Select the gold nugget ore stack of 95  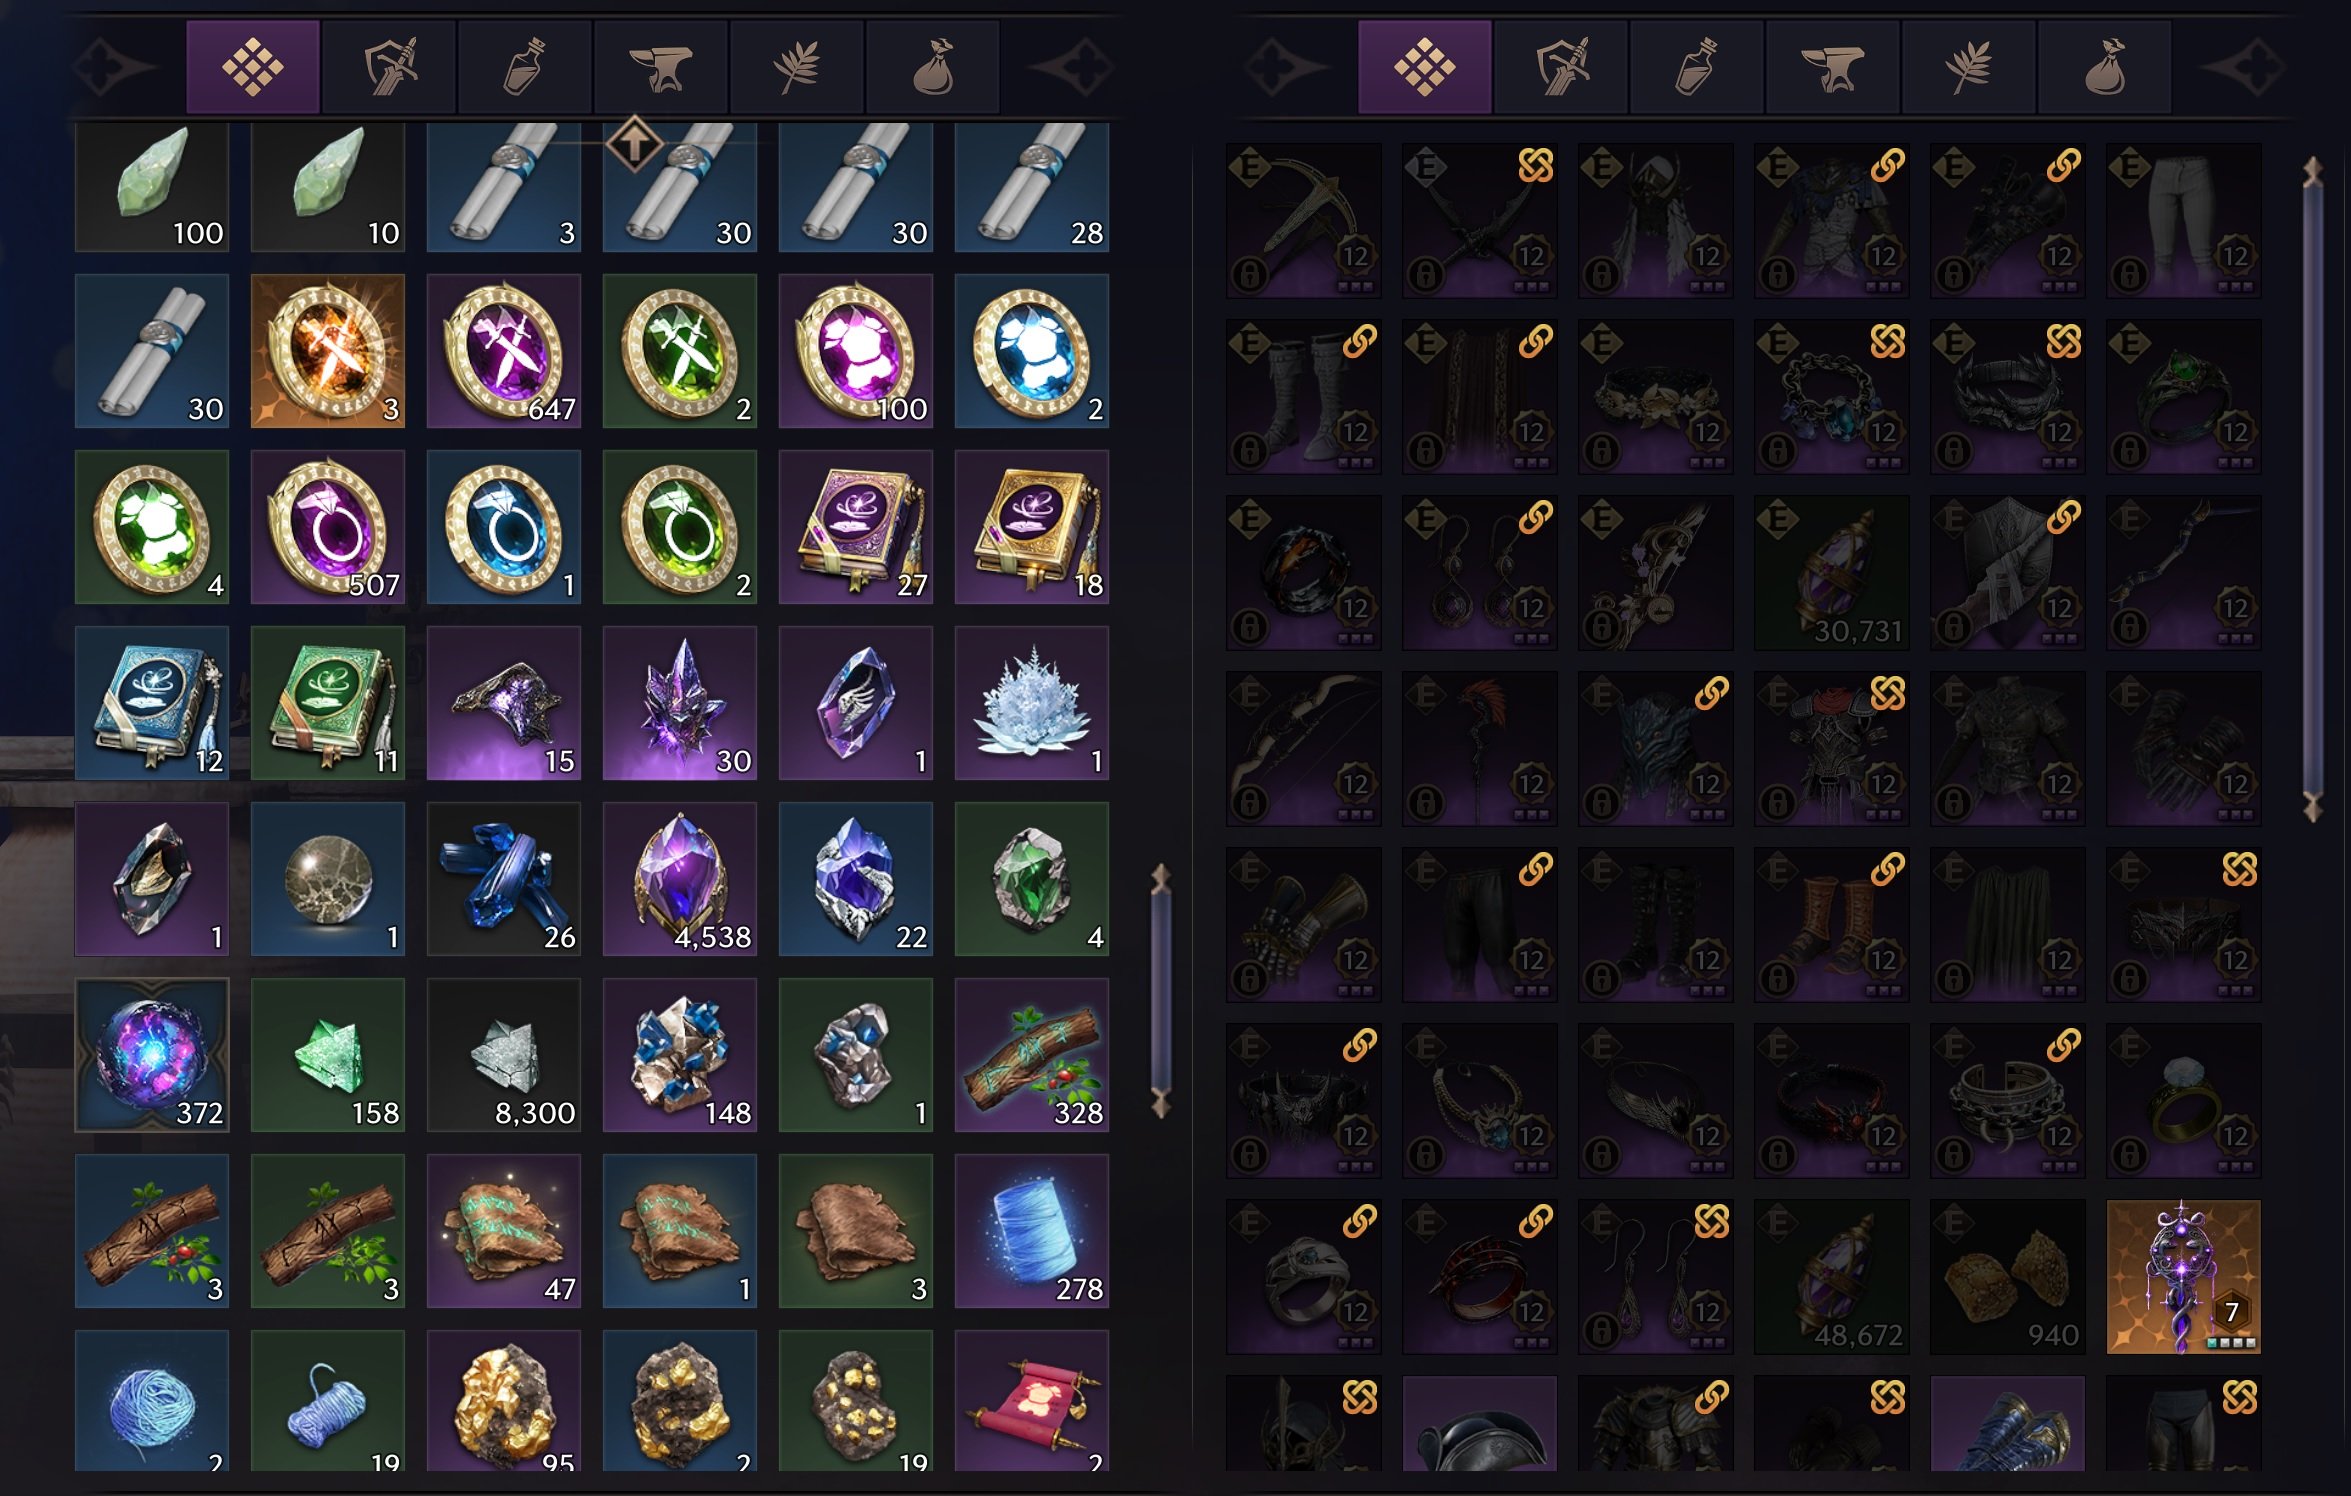[x=504, y=1401]
